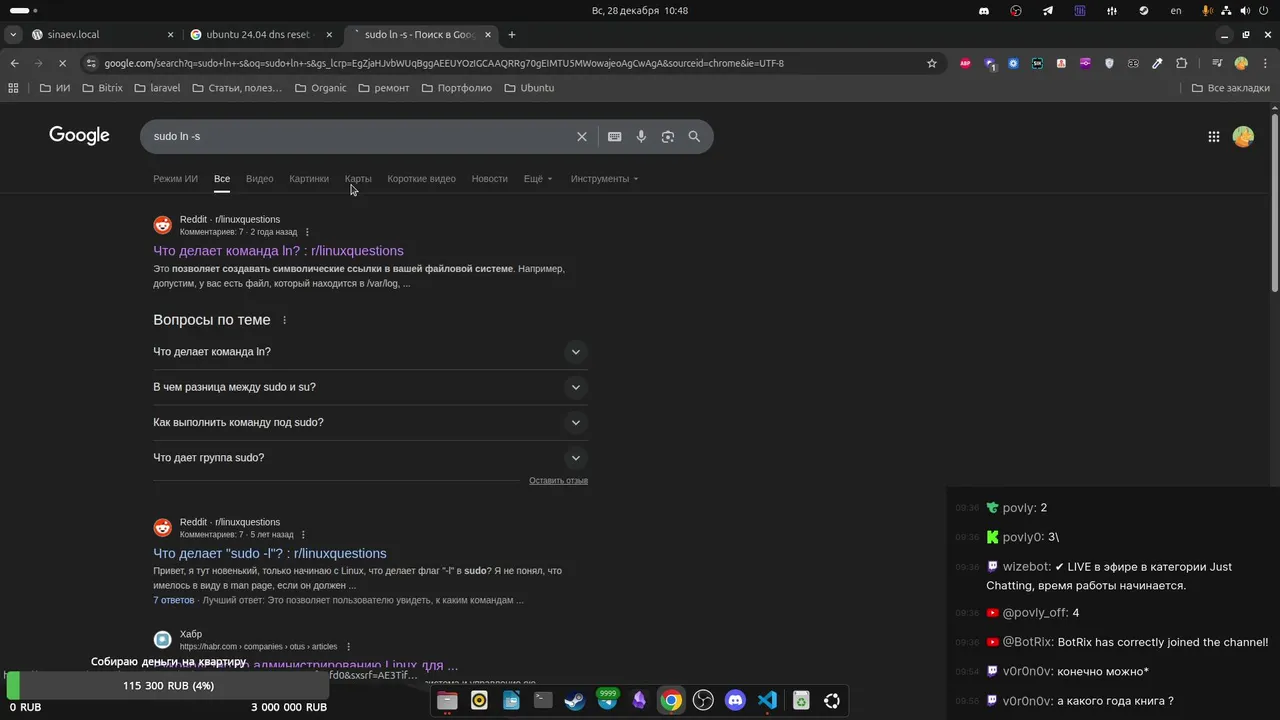The height and width of the screenshot is (720, 1280).
Task: Open Google account avatar on search page
Action: point(1243,137)
